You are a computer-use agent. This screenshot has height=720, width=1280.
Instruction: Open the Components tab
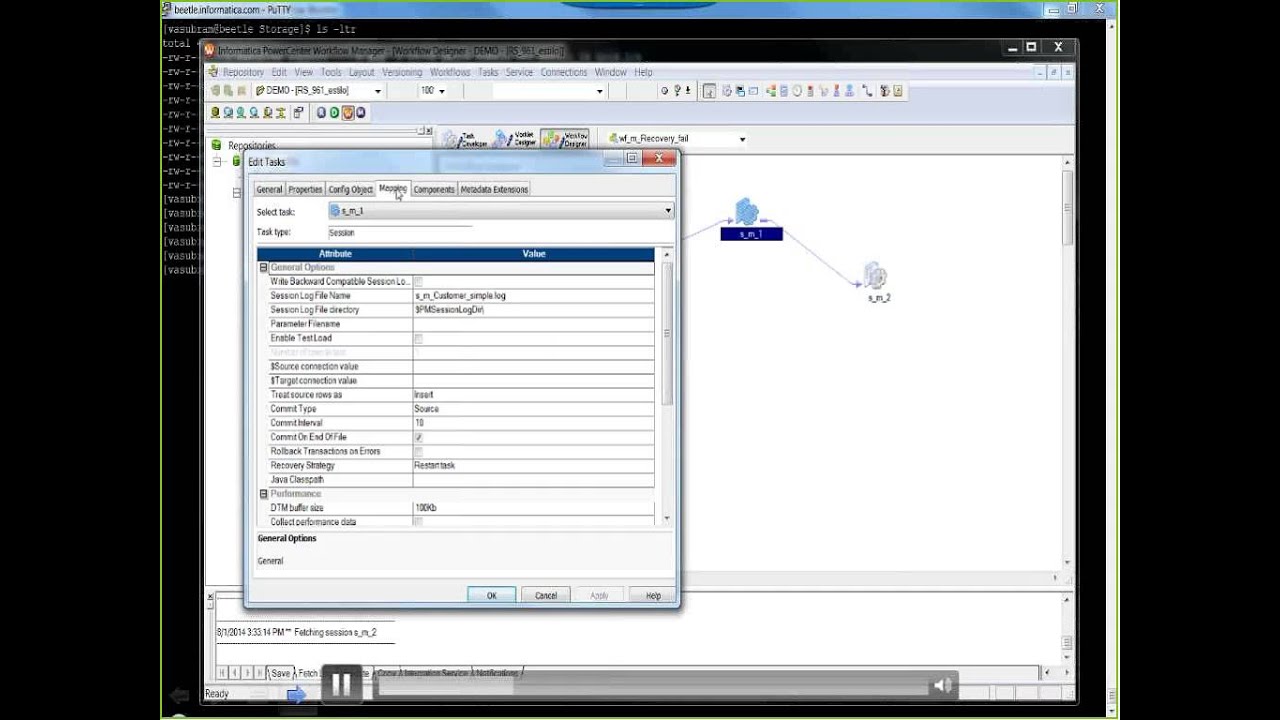(x=434, y=189)
